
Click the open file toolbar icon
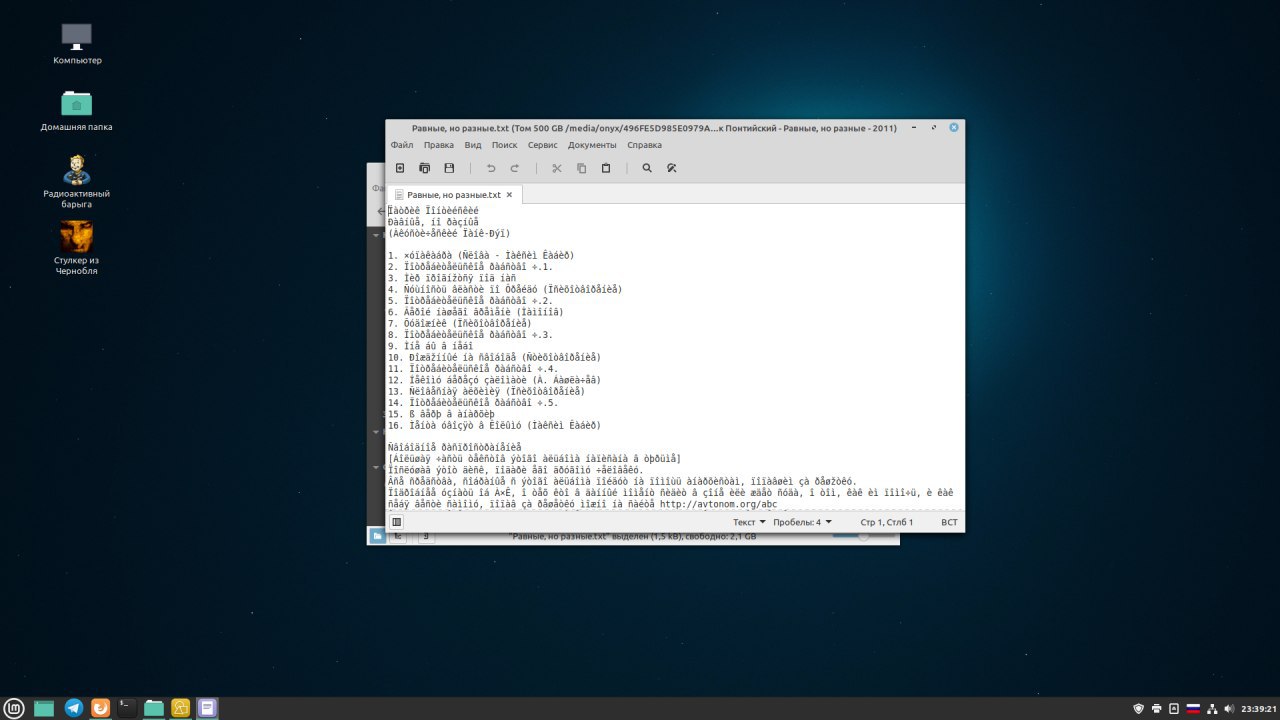[x=424, y=168]
